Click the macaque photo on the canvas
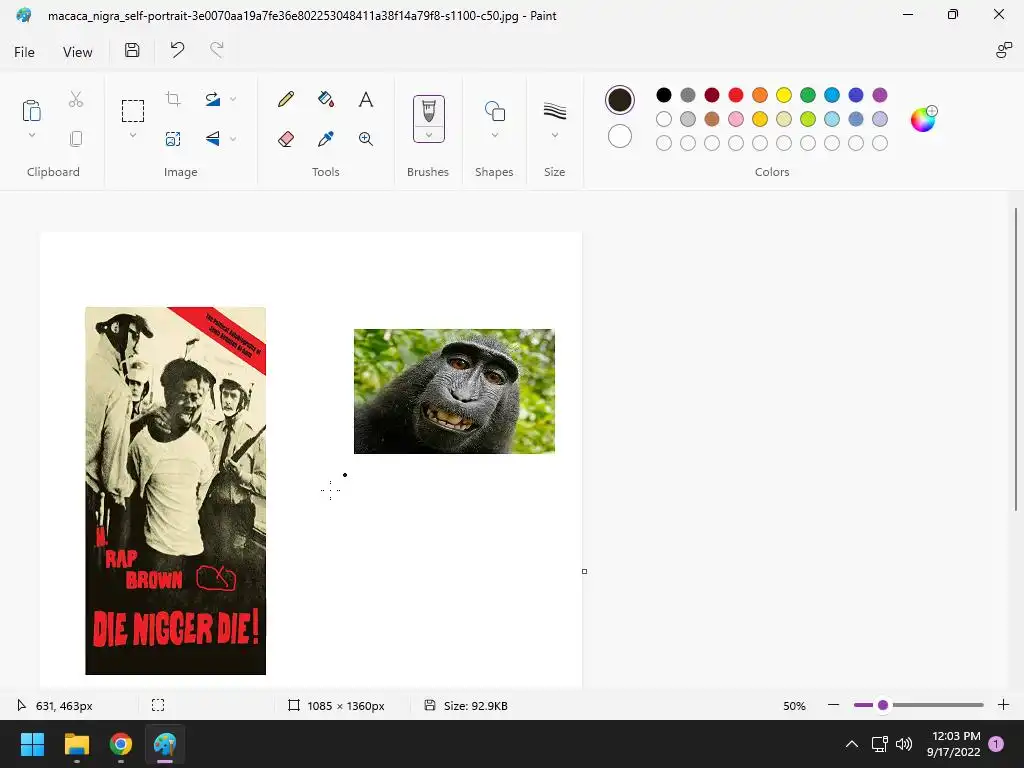This screenshot has width=1024, height=768. (x=454, y=391)
